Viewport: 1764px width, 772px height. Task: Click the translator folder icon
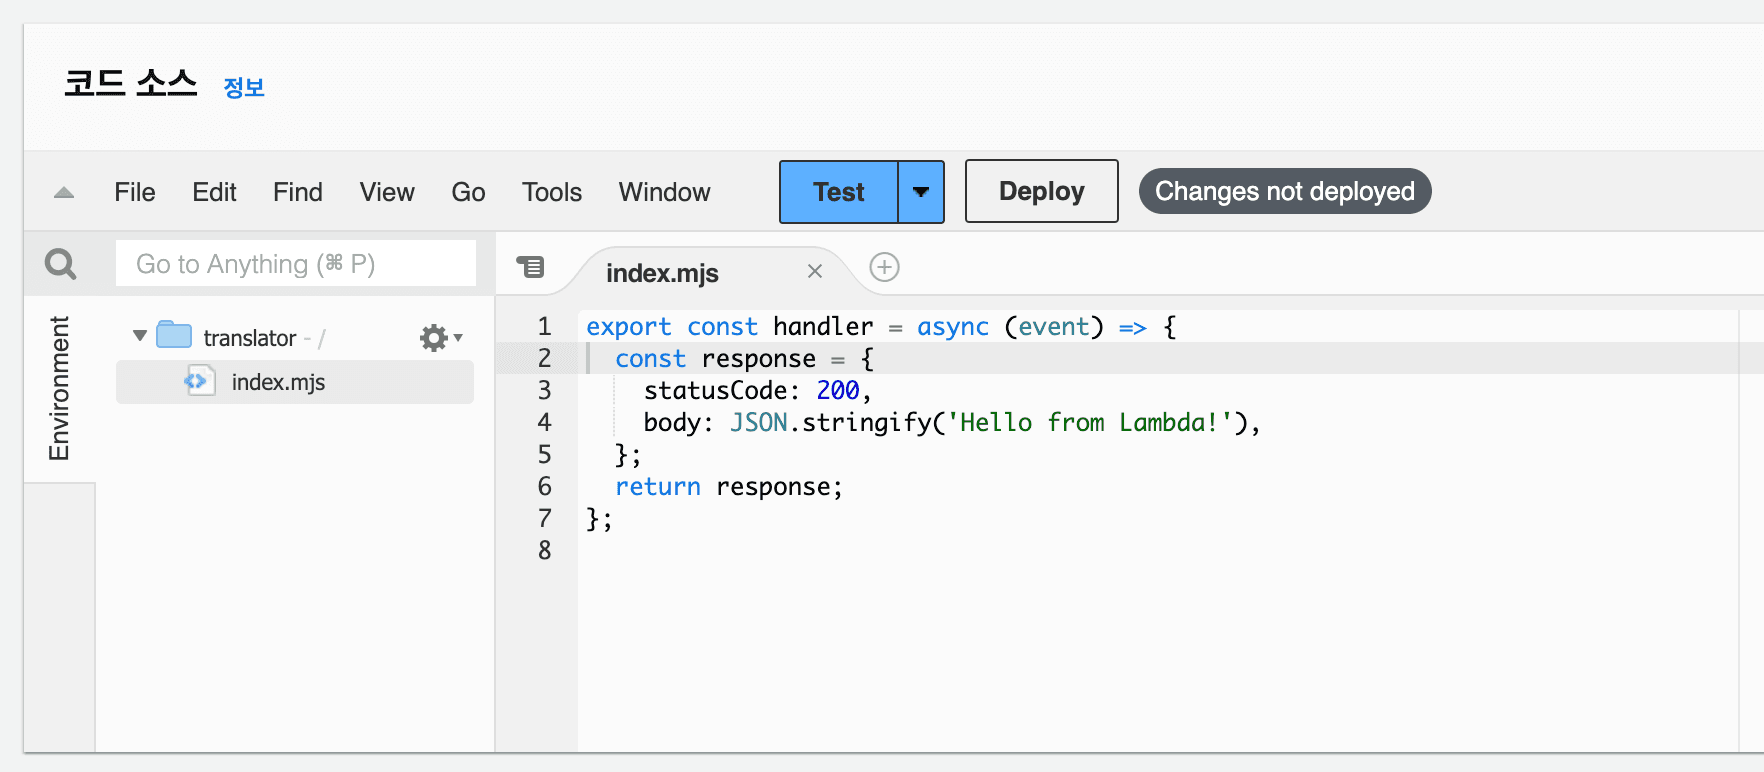174,336
